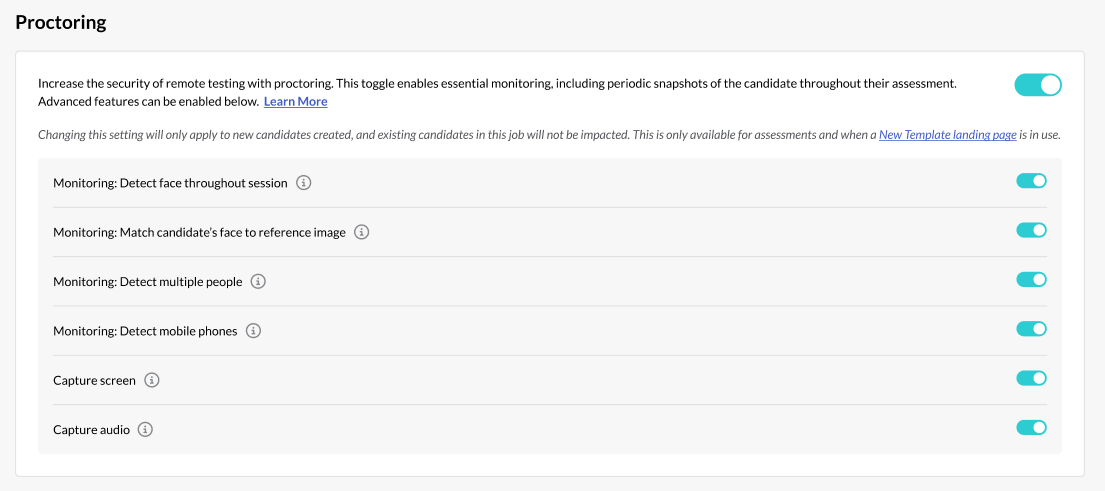Turn off Capture audio toggle
The width and height of the screenshot is (1105, 491).
pos(1031,428)
